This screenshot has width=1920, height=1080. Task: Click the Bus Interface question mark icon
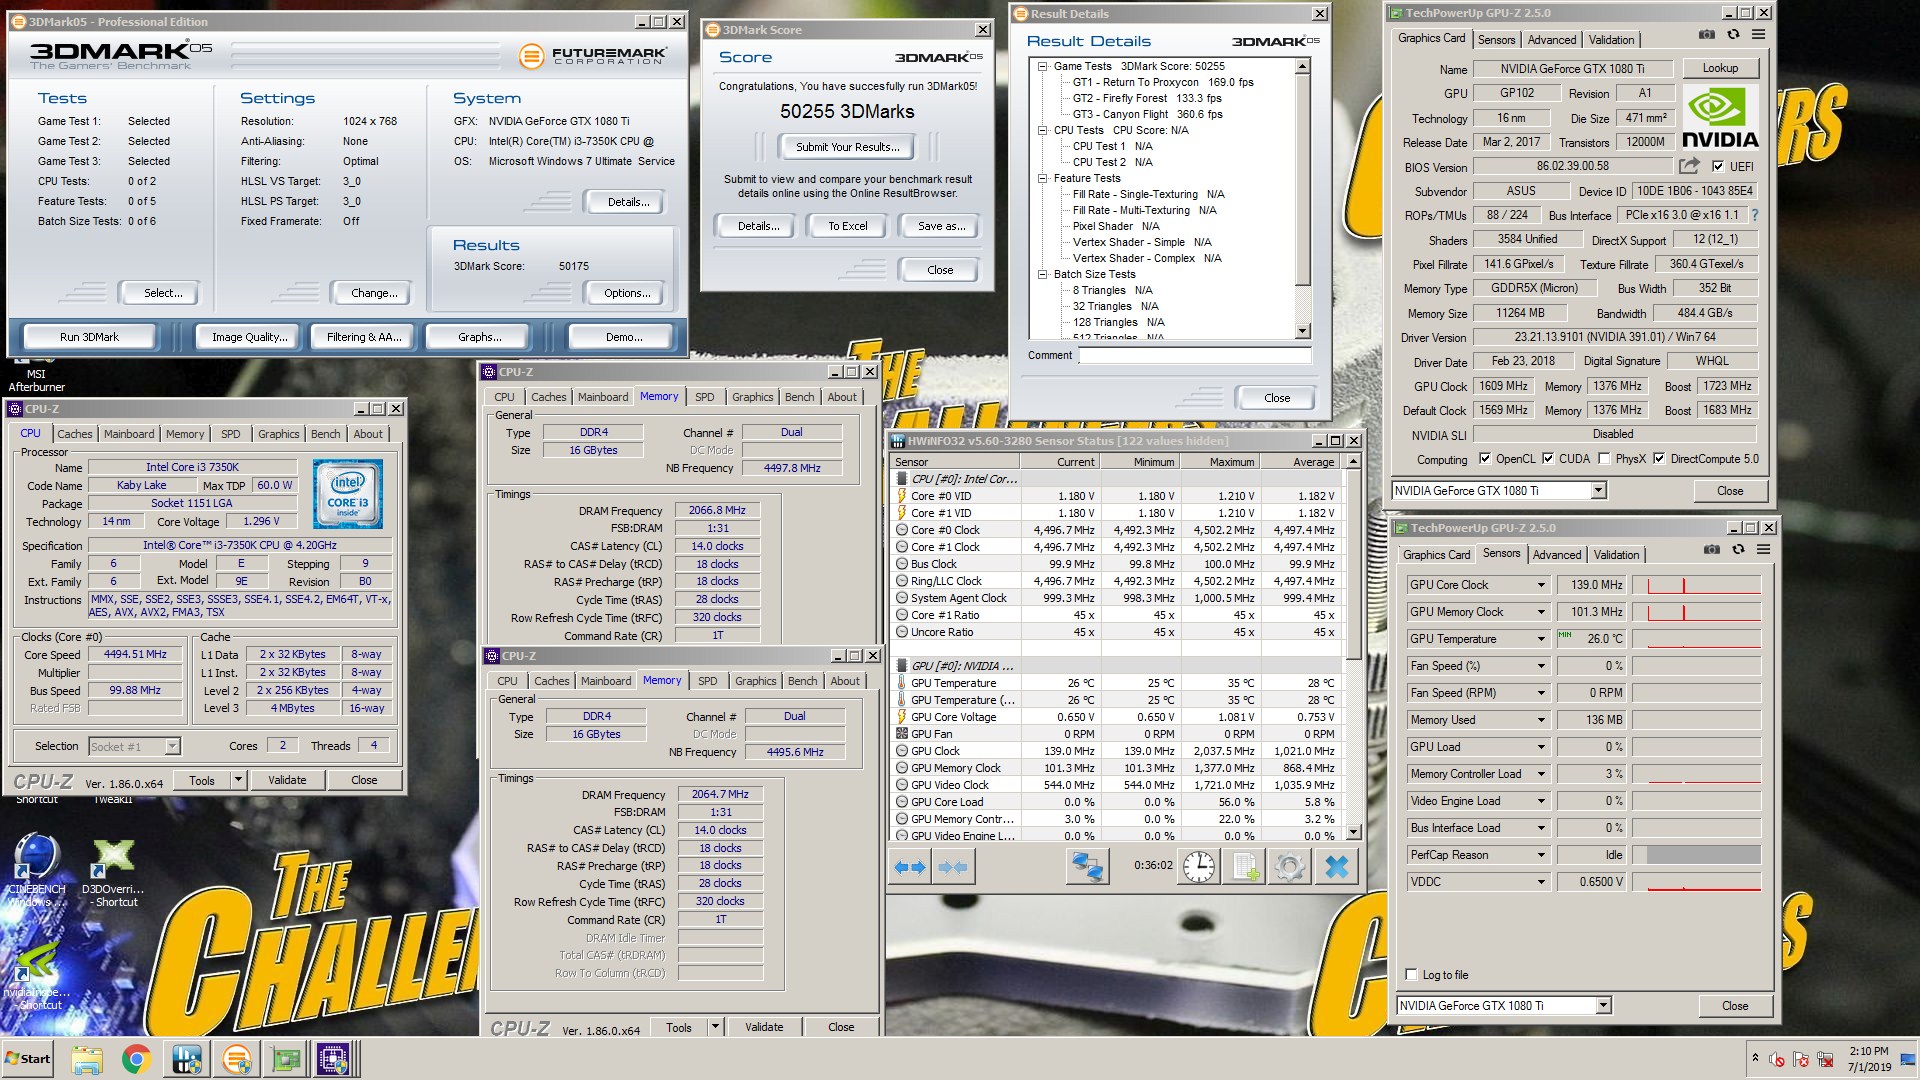tap(1754, 215)
